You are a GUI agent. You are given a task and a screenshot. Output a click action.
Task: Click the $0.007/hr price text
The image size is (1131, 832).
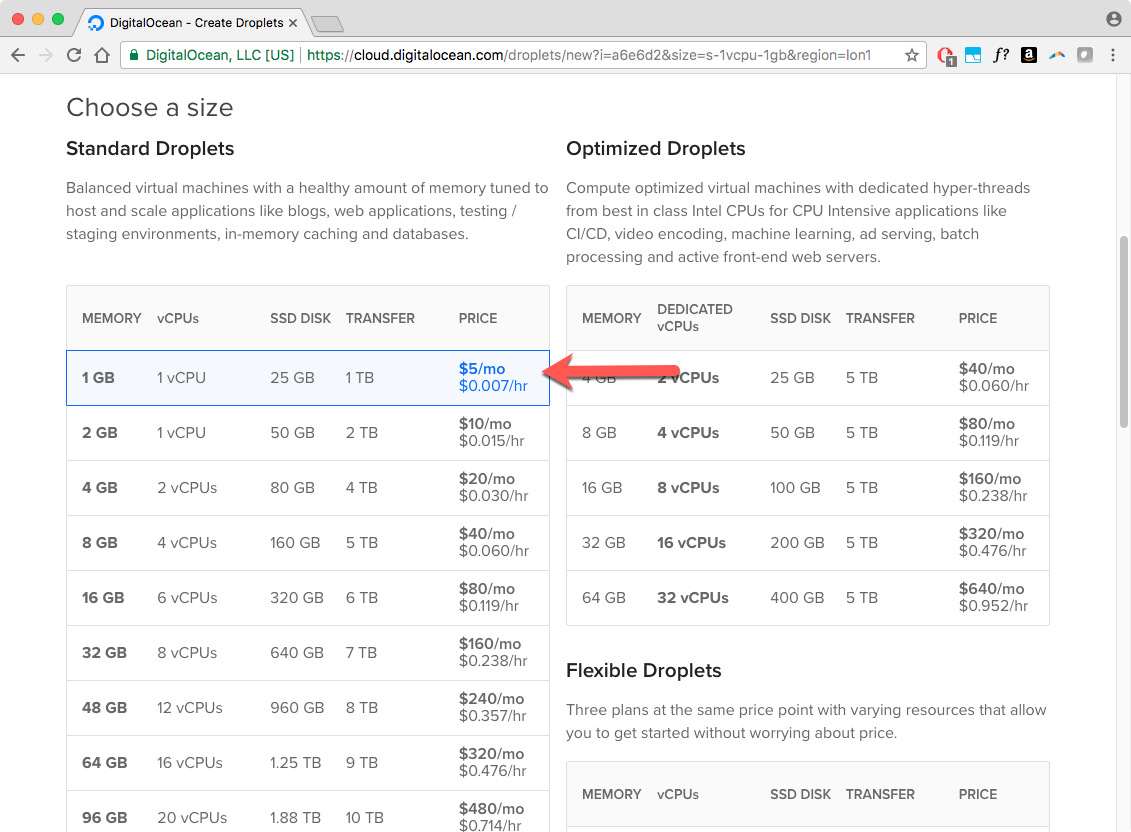[493, 386]
